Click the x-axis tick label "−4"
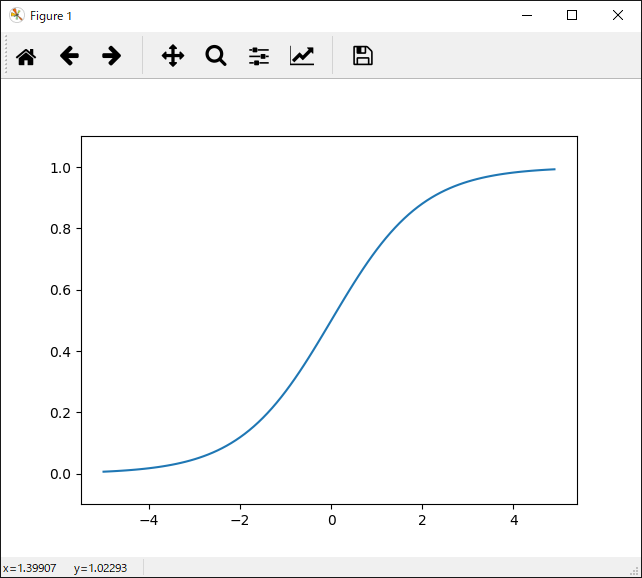This screenshot has width=642, height=578. [148, 520]
